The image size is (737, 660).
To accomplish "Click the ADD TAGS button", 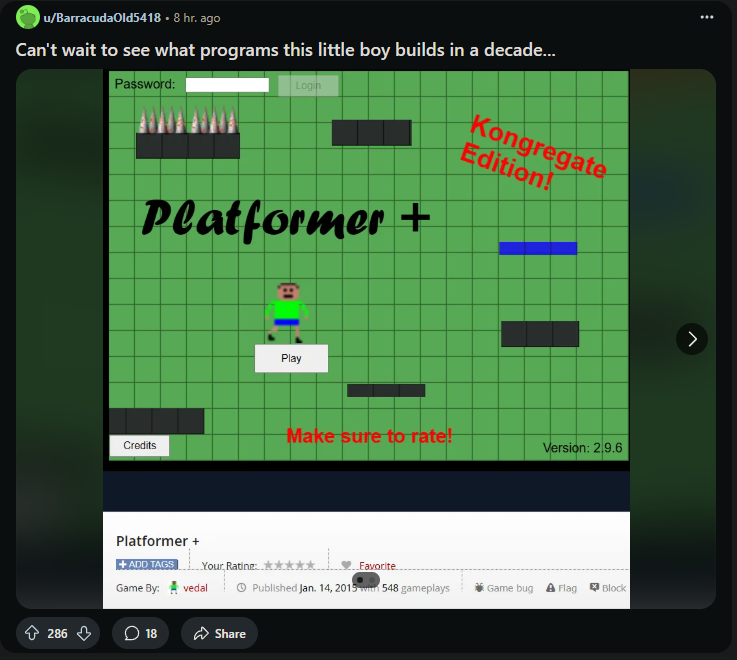I will click(x=147, y=564).
